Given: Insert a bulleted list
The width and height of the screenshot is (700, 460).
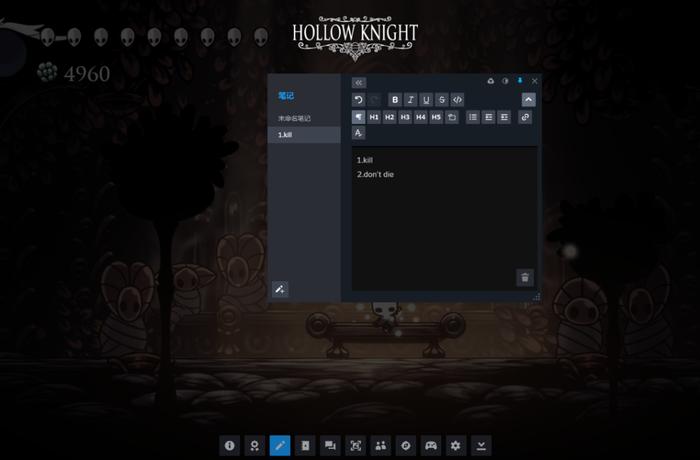Looking at the screenshot, I should point(473,117).
